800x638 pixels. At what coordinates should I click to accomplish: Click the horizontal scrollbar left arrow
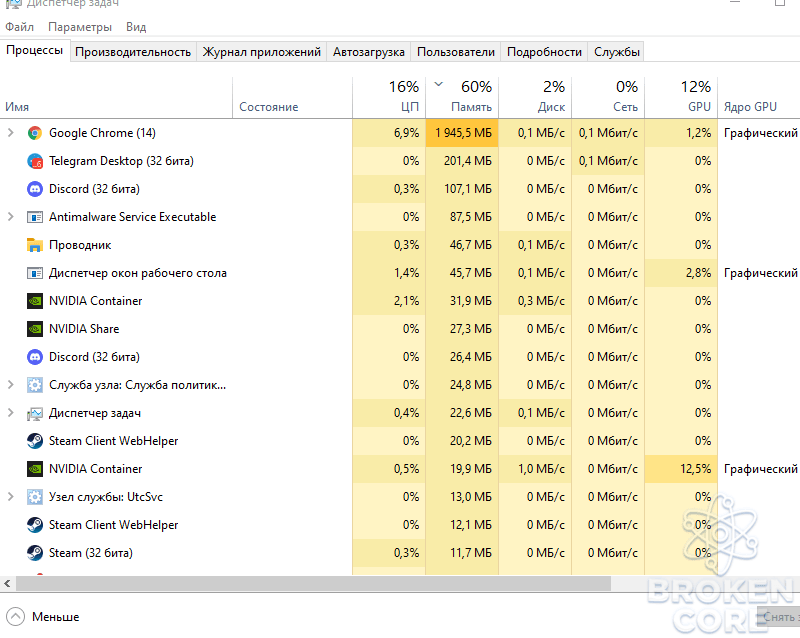7,583
